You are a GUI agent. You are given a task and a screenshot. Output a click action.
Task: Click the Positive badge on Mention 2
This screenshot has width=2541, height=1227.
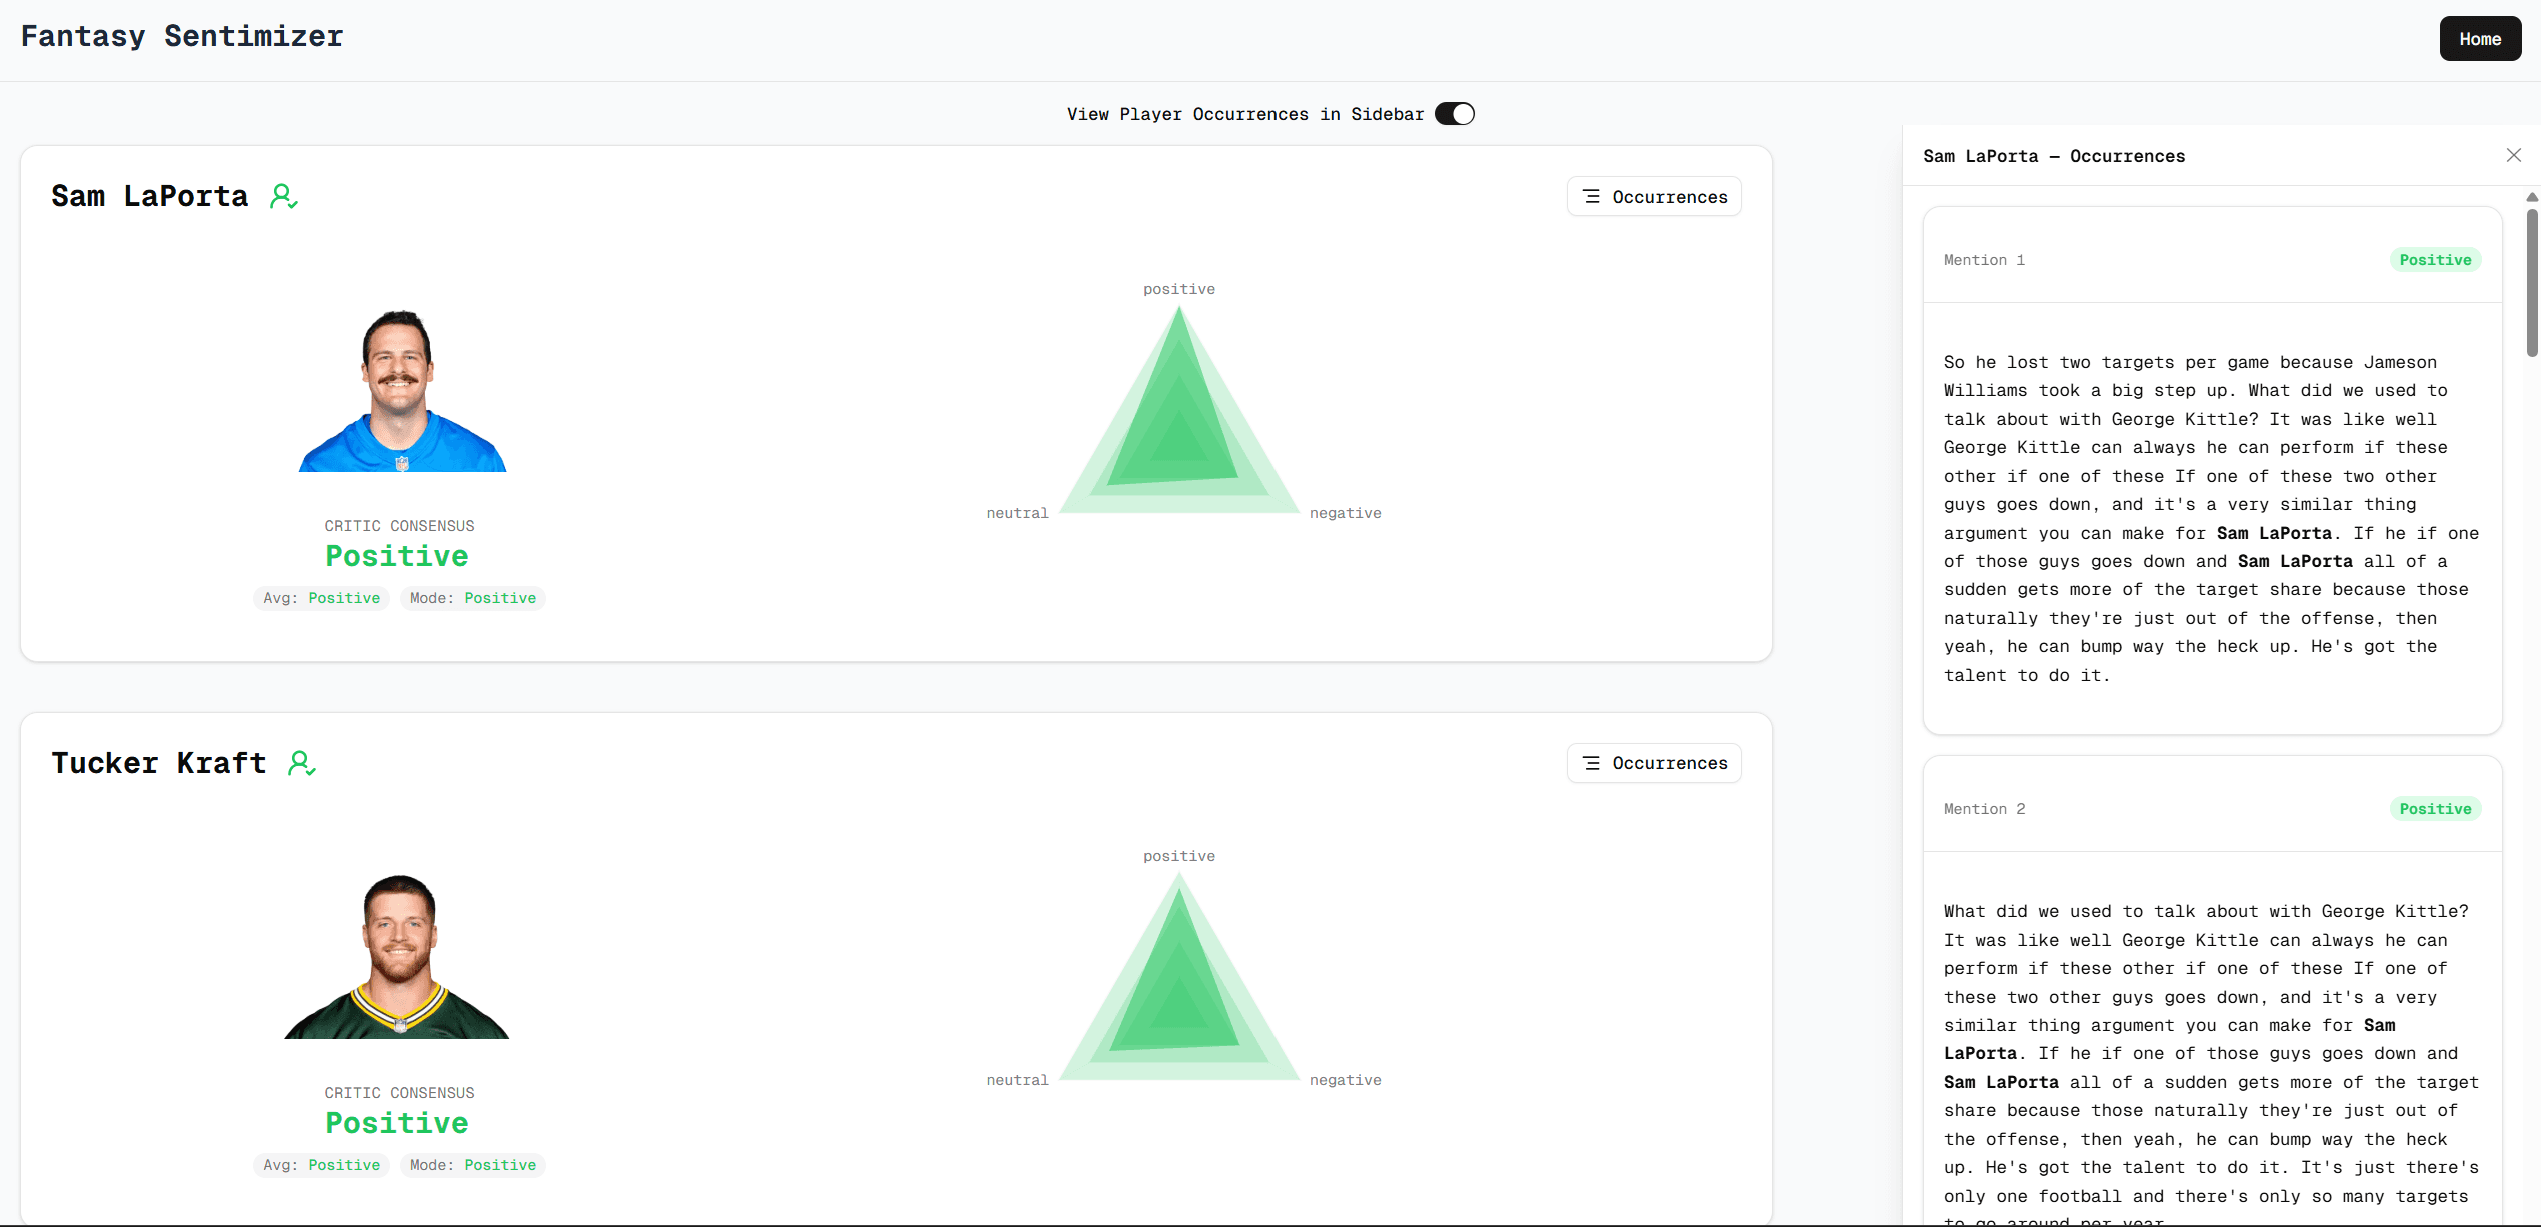point(2434,809)
